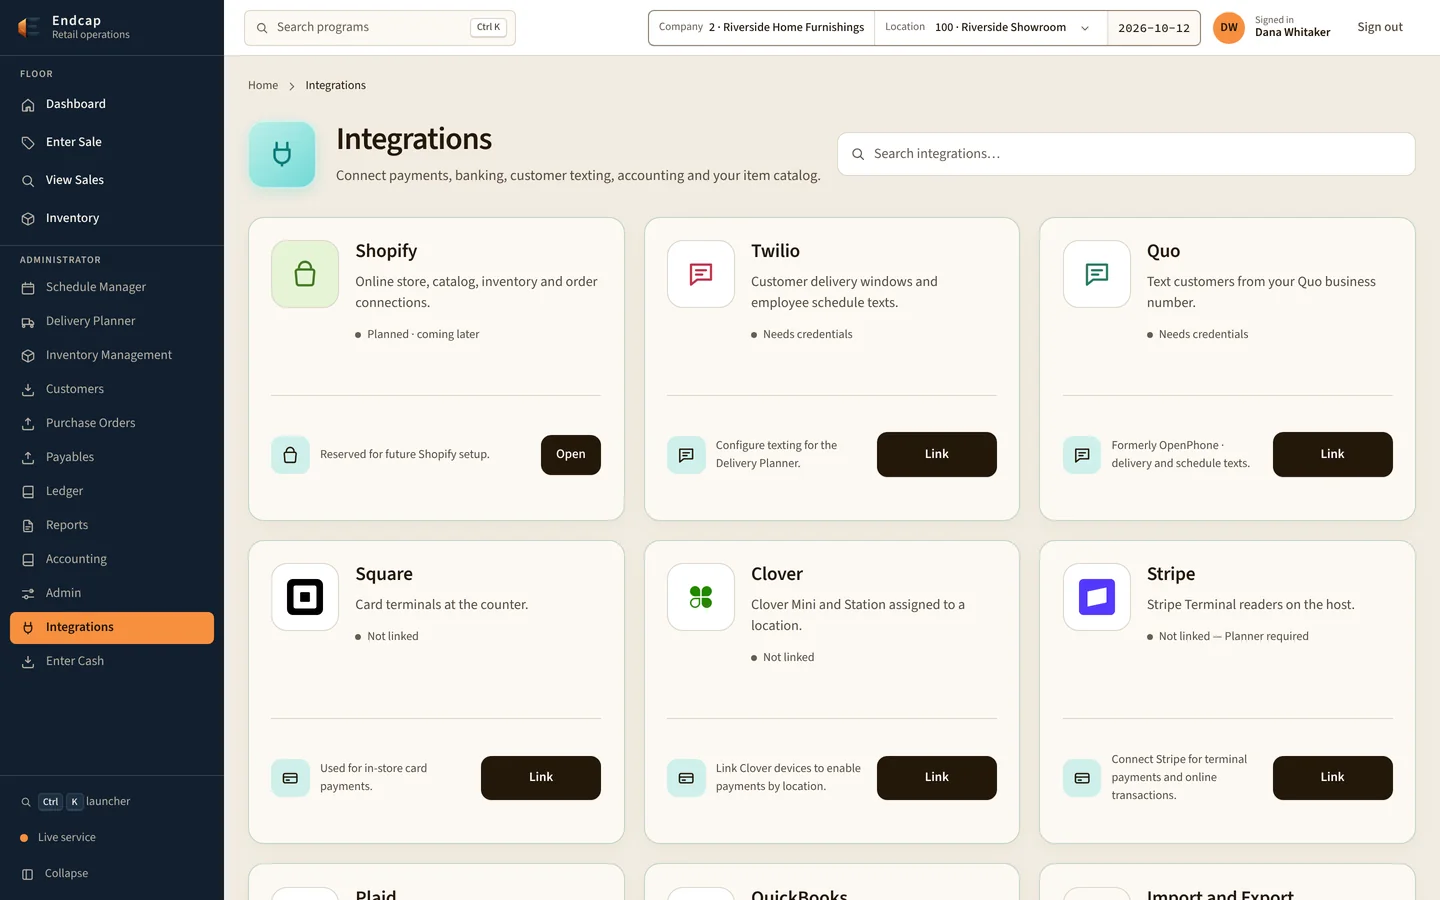Click the DW user avatar

1229,28
